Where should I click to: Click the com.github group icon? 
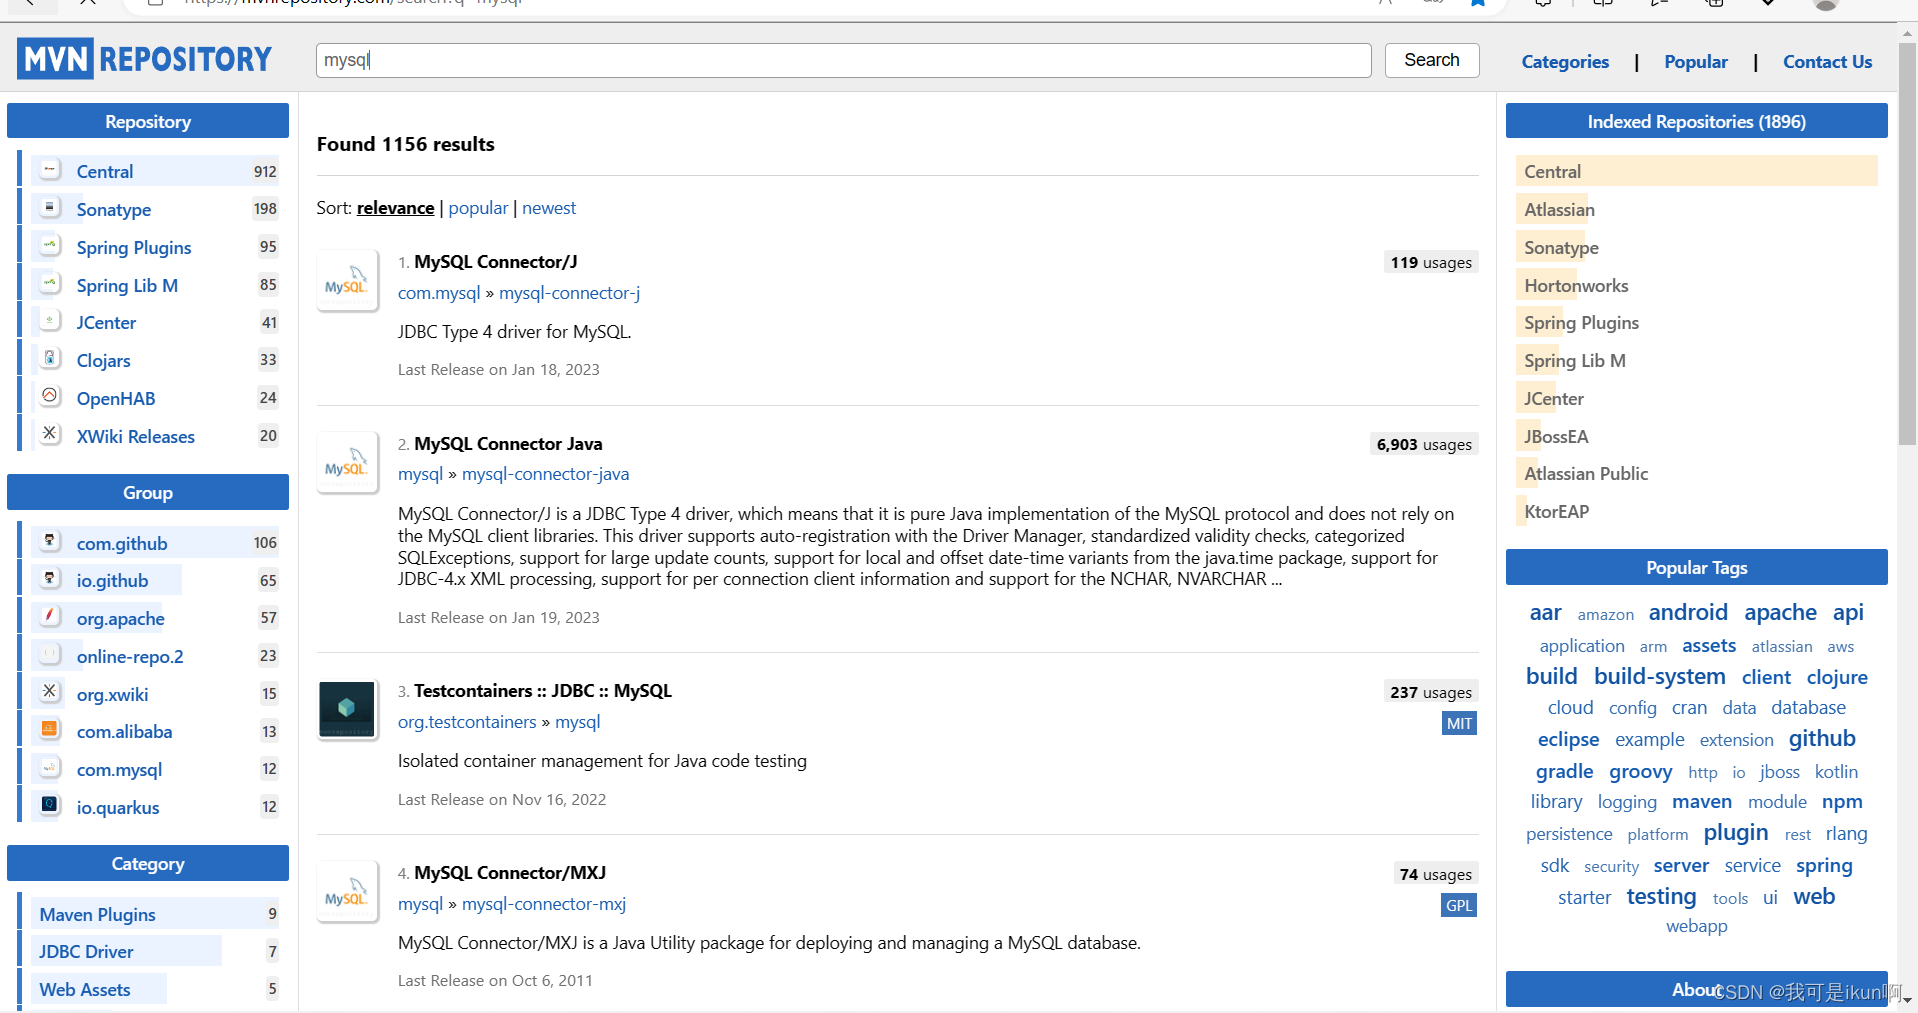(x=50, y=542)
